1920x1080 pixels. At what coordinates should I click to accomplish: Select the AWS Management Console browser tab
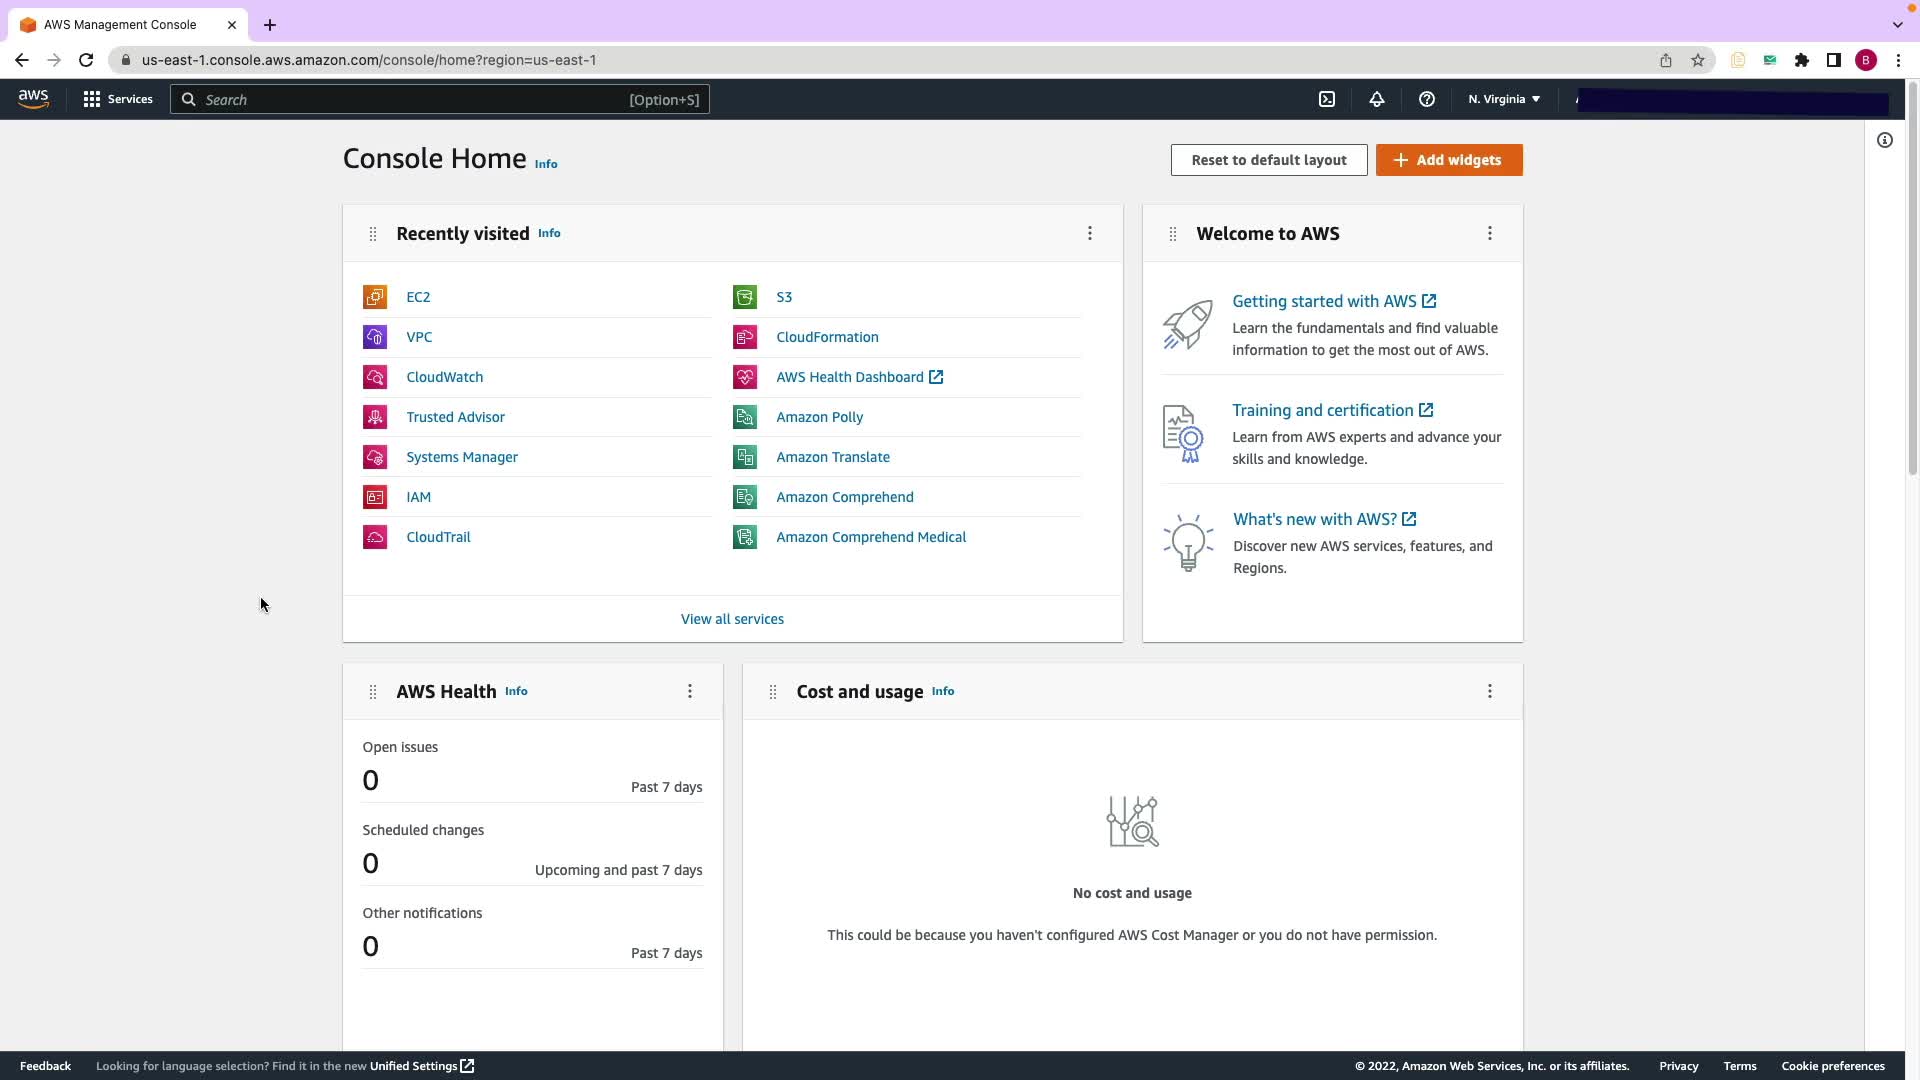click(x=120, y=25)
